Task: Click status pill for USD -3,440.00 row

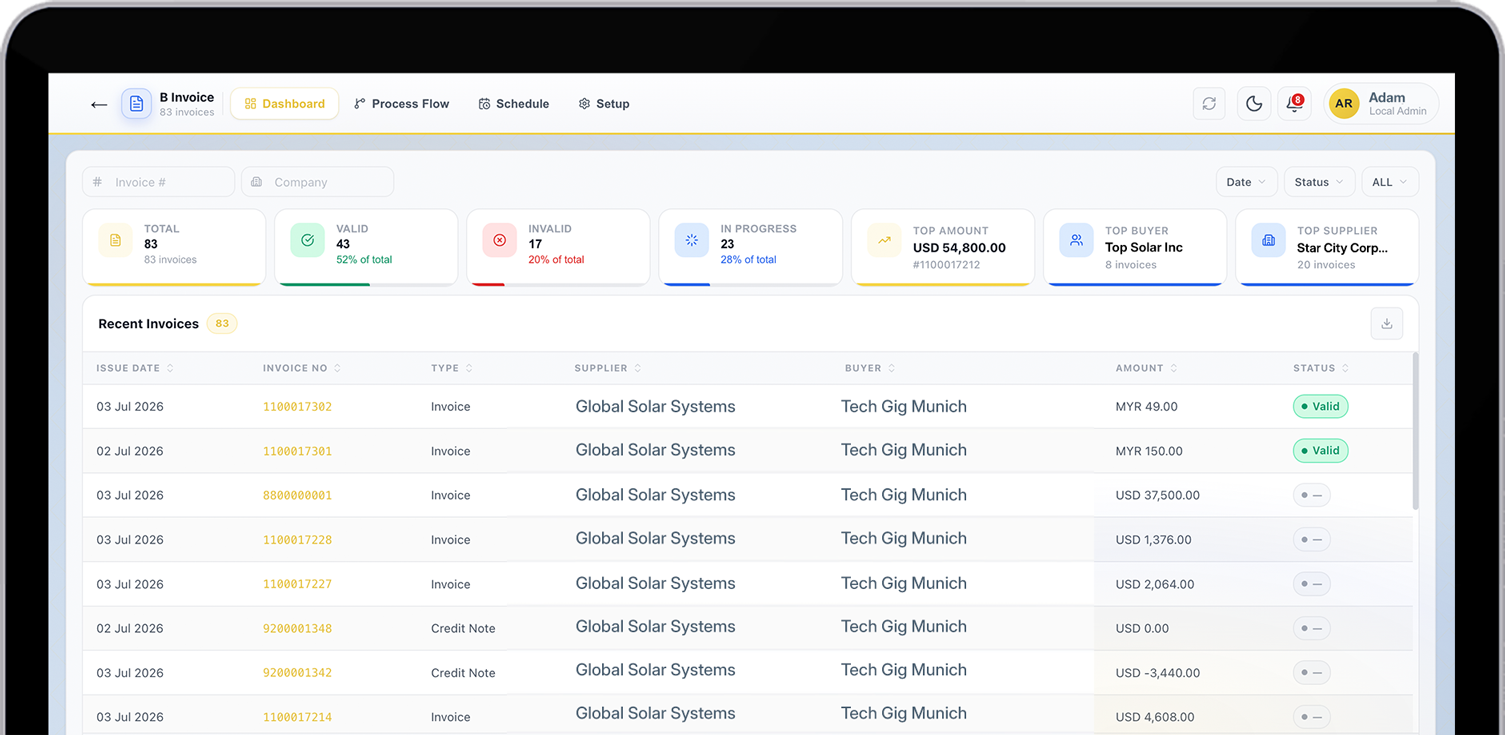Action: pos(1311,673)
